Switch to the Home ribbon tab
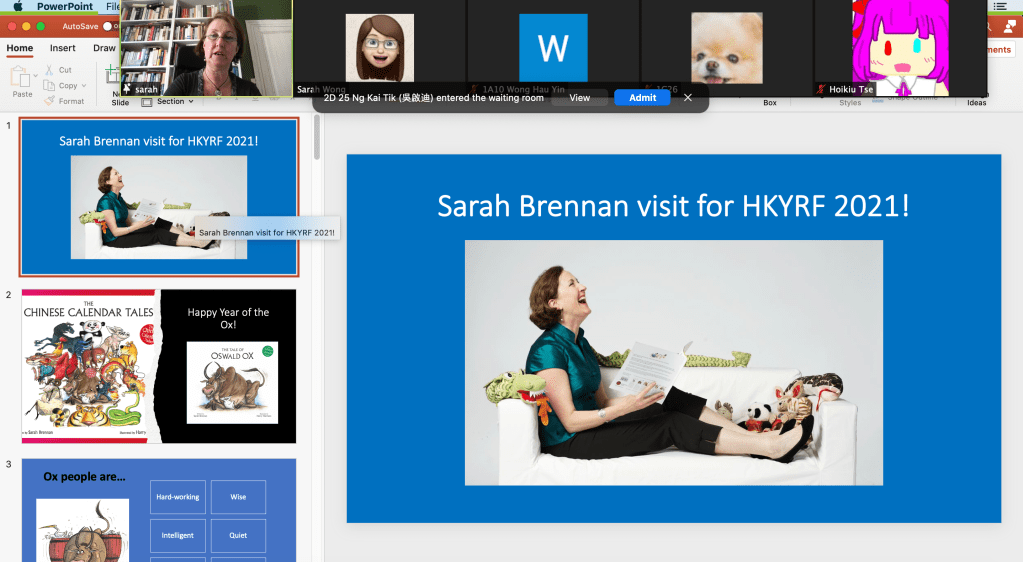1023x562 pixels. tap(19, 48)
